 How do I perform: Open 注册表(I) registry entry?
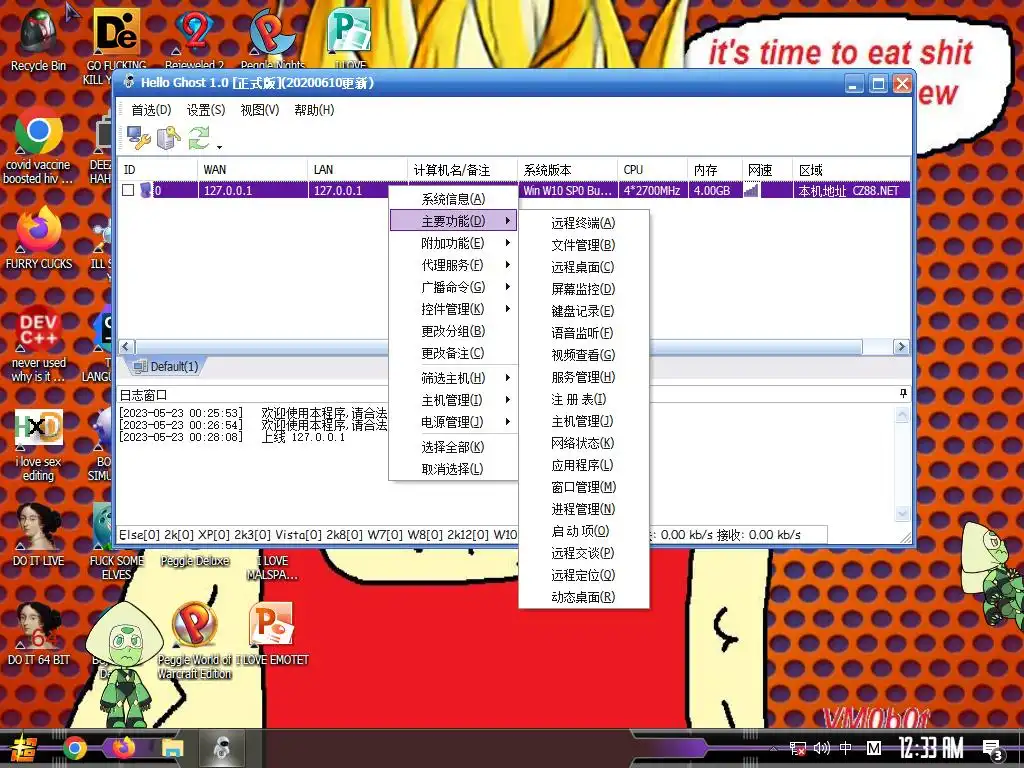[x=583, y=399]
